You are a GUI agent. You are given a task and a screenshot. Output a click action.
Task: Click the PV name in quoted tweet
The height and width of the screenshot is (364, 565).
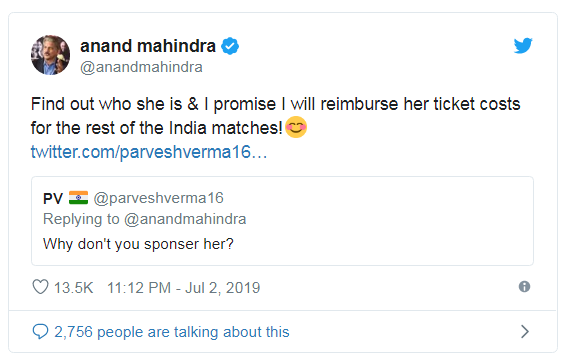tap(53, 198)
